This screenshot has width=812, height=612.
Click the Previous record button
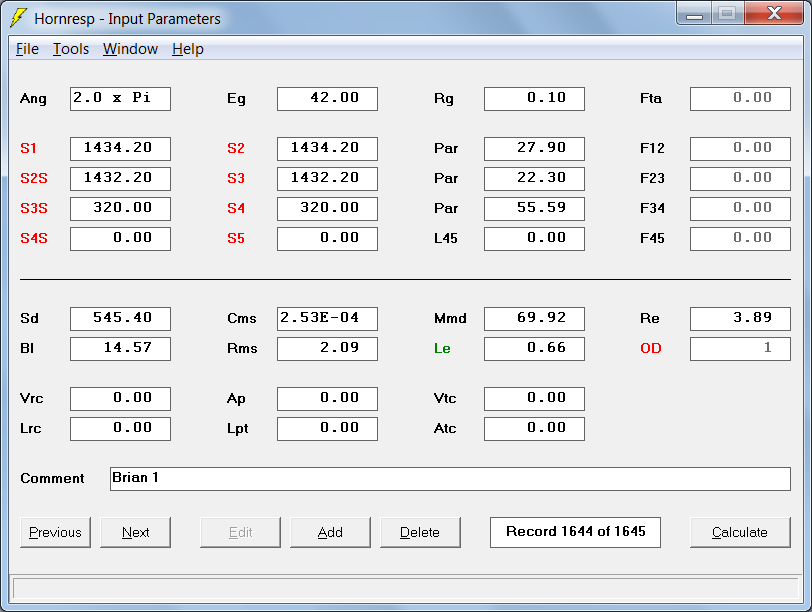[55, 532]
